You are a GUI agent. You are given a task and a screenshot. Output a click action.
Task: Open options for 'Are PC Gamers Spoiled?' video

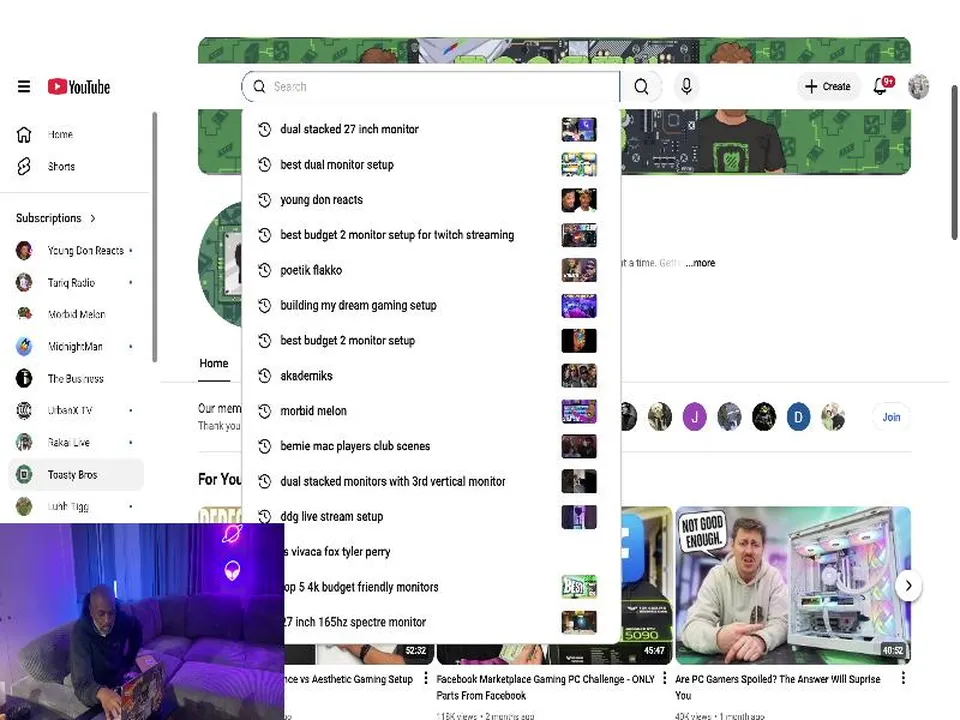tap(903, 678)
